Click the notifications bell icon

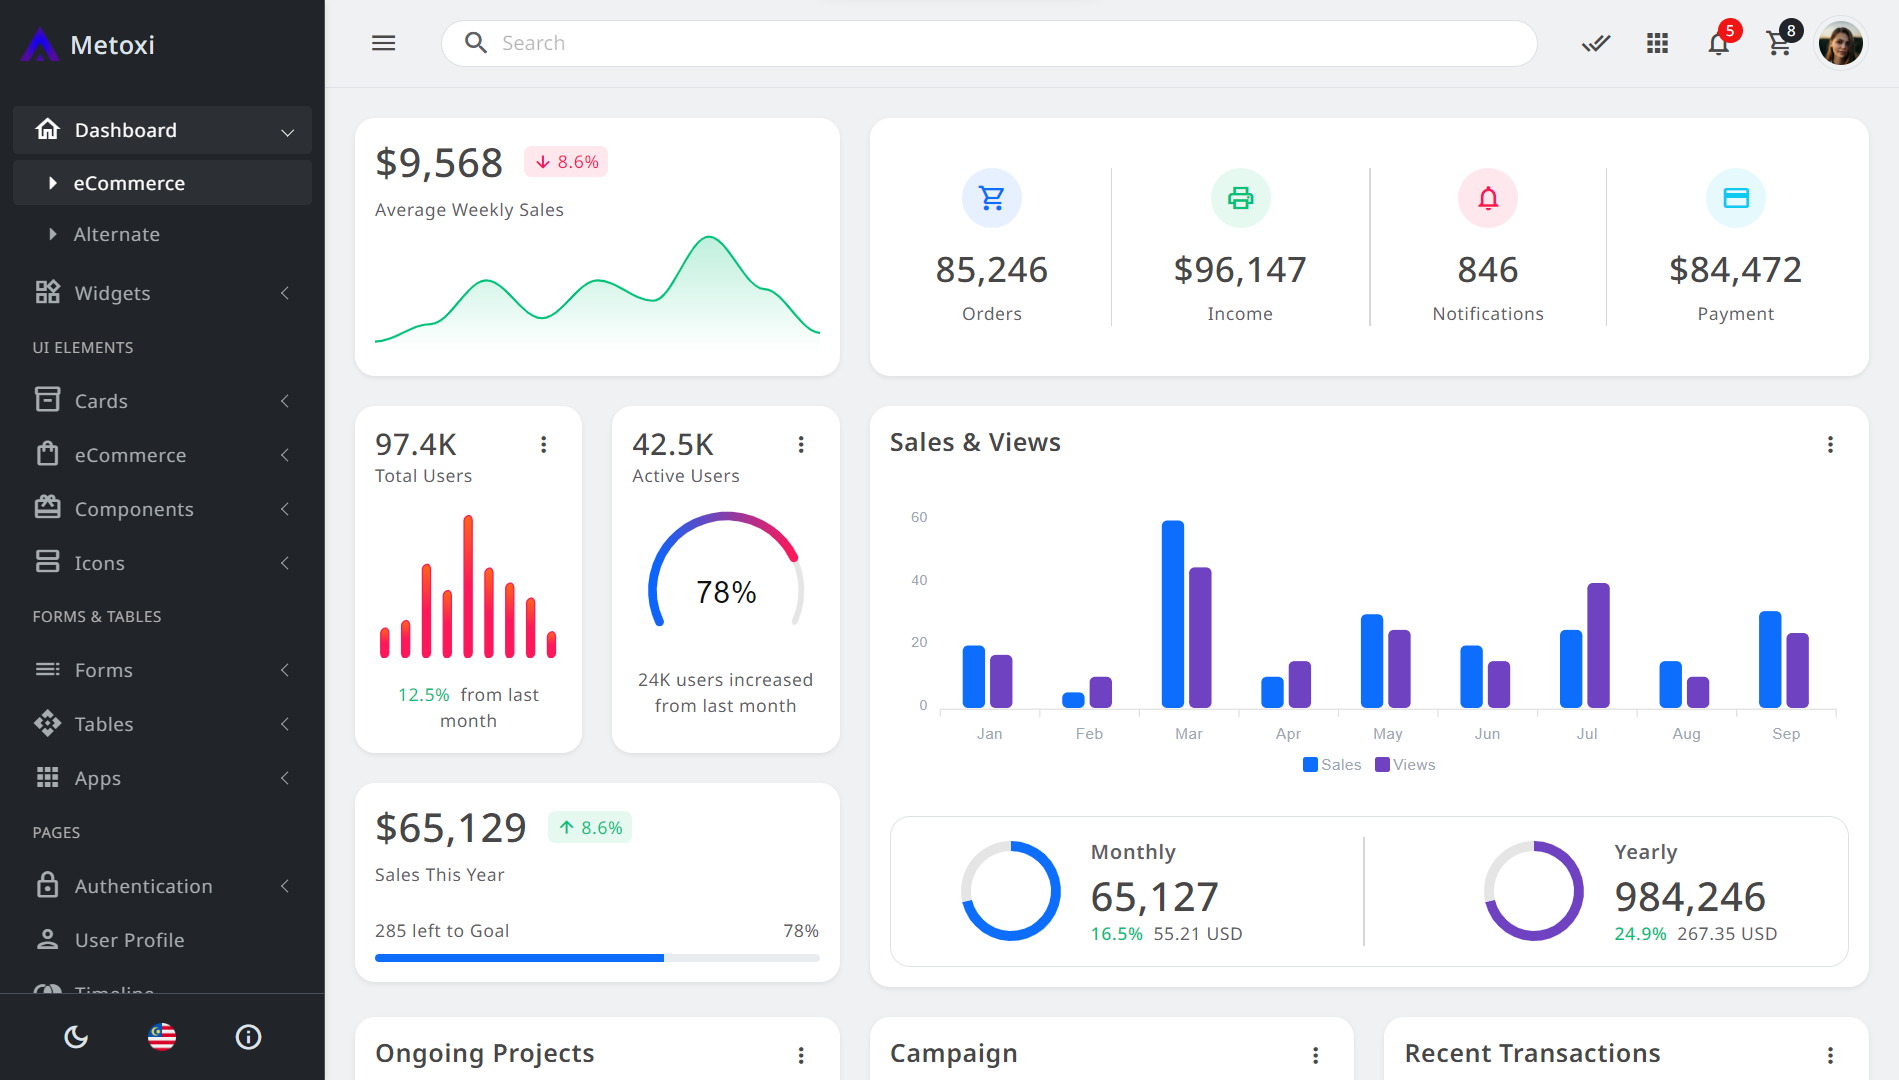click(x=1718, y=44)
